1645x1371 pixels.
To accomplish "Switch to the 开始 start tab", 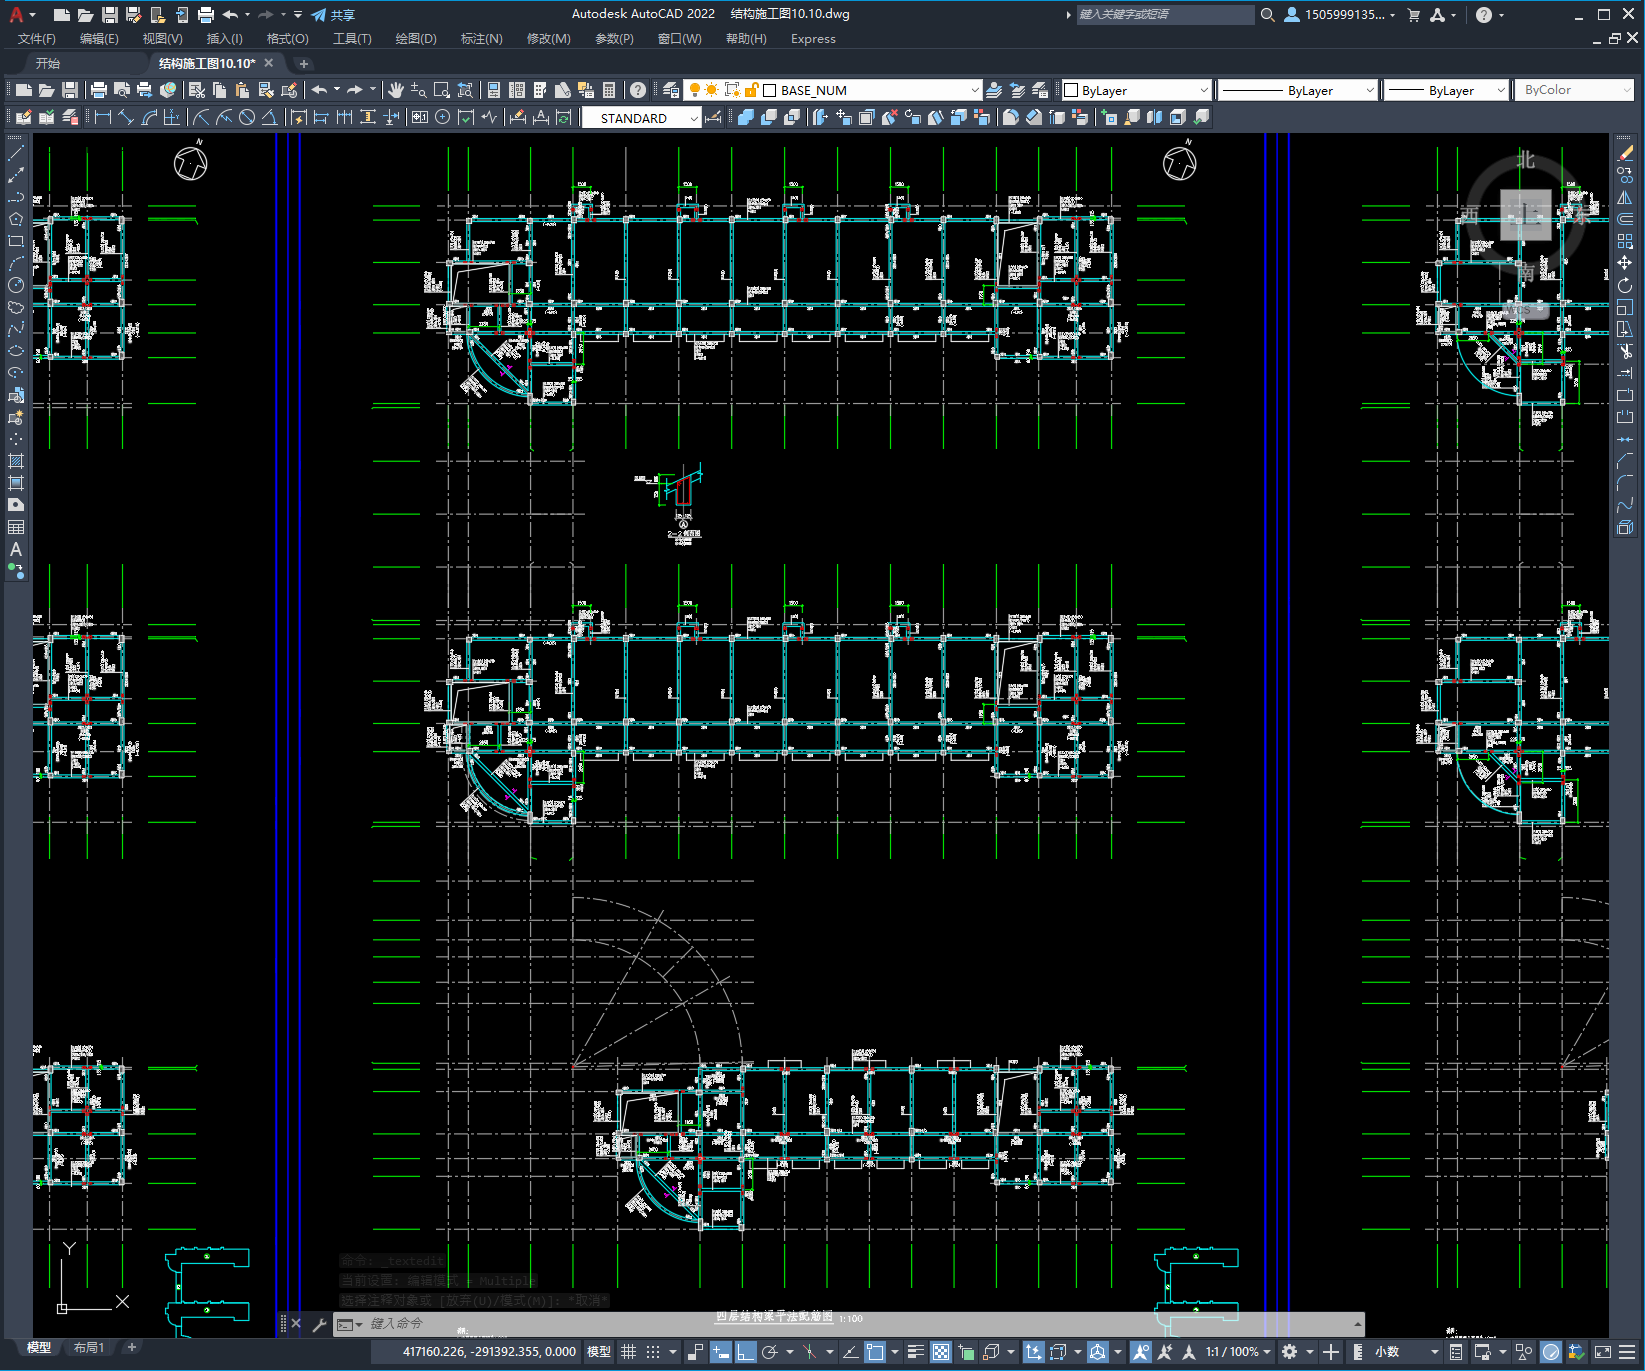I will (48, 63).
